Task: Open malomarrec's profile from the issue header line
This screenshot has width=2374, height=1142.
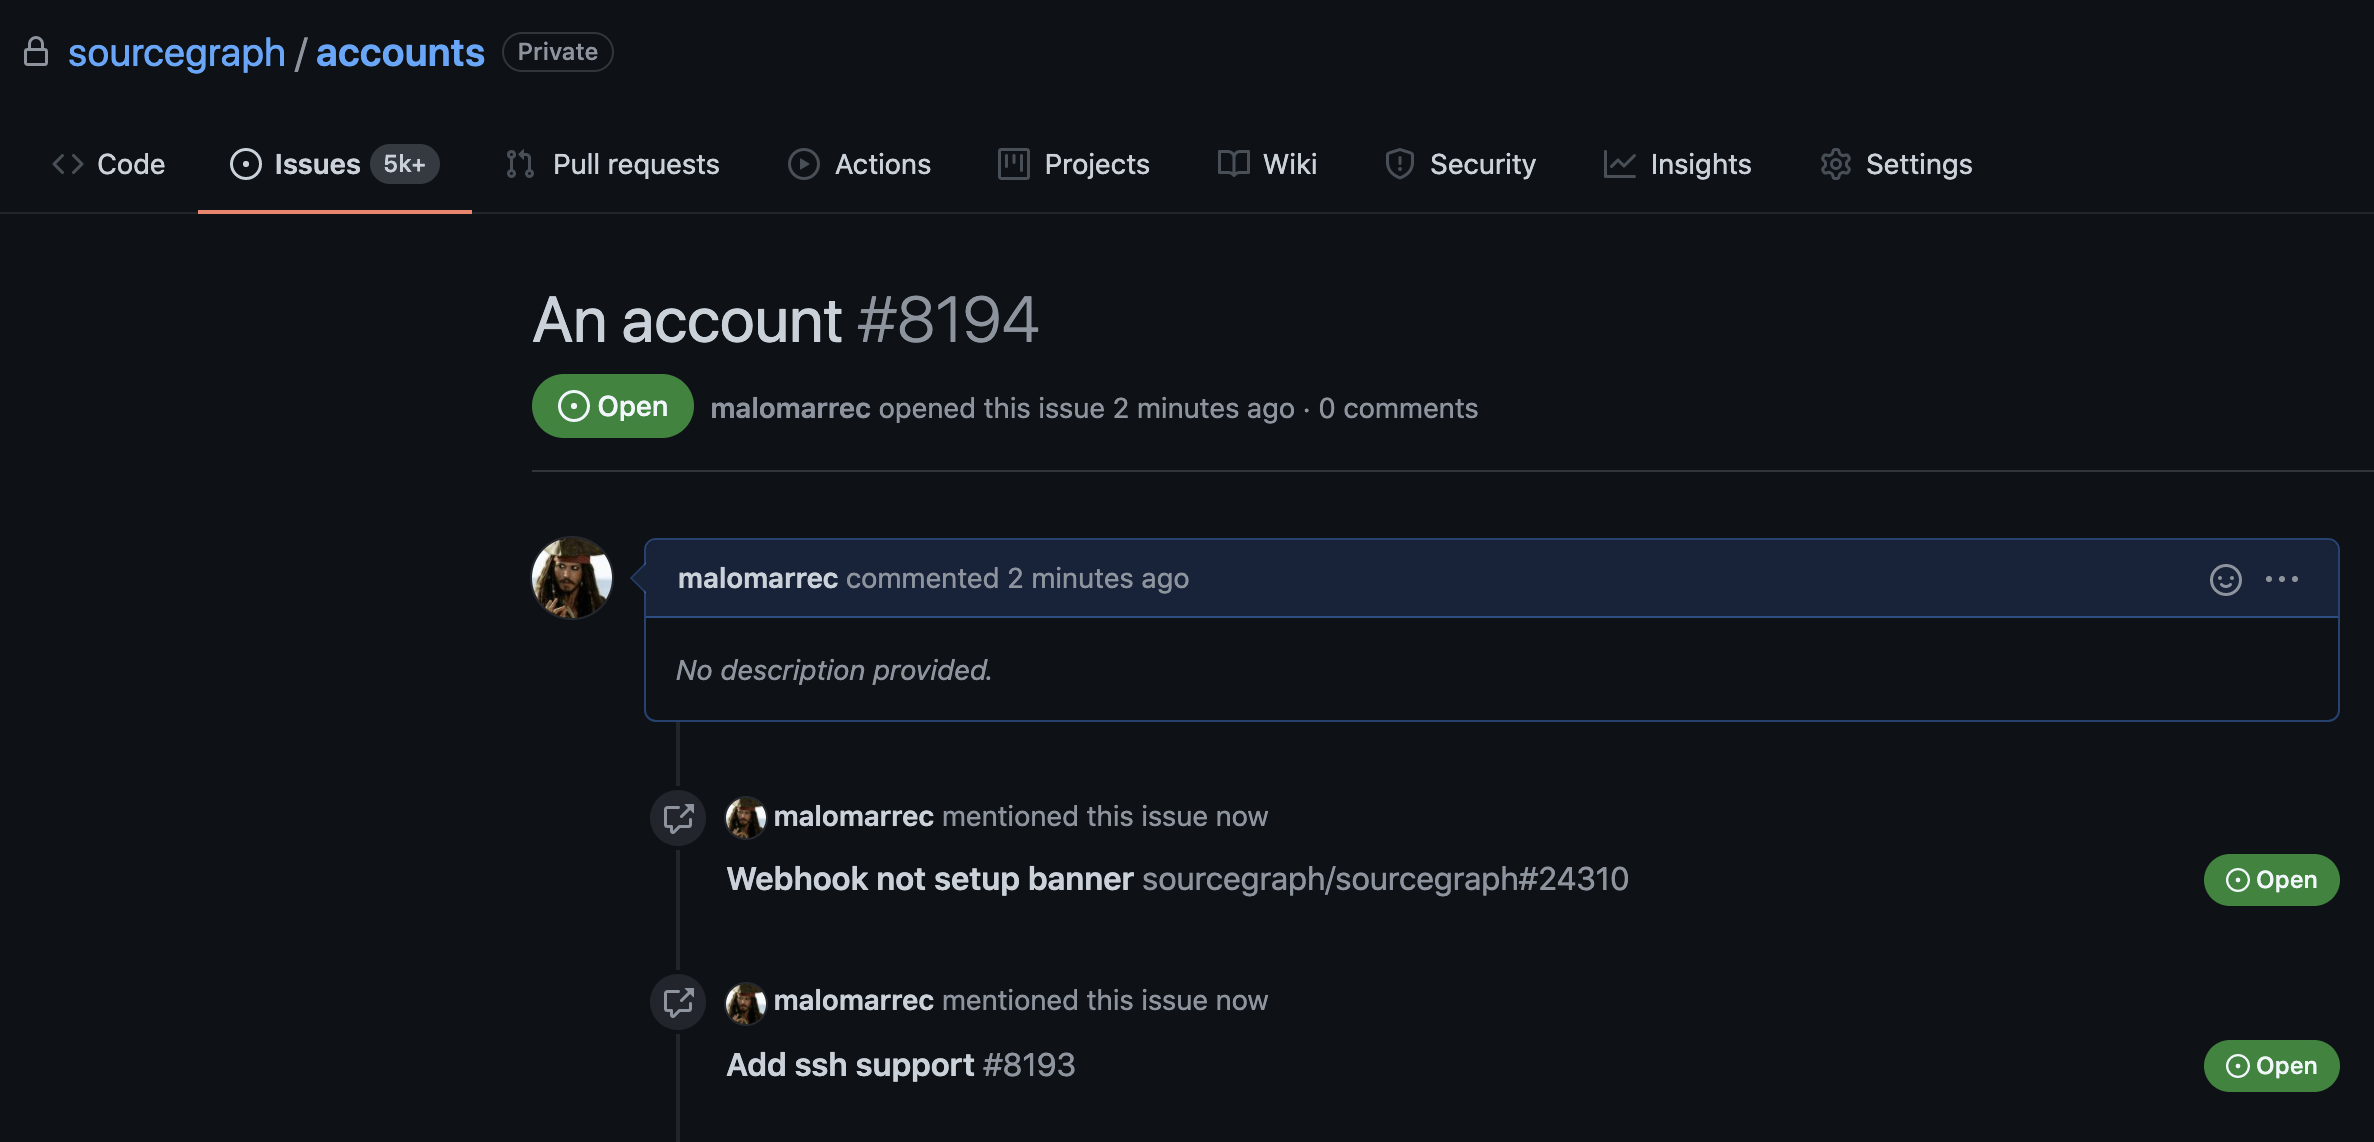Action: pyautogui.click(x=790, y=408)
